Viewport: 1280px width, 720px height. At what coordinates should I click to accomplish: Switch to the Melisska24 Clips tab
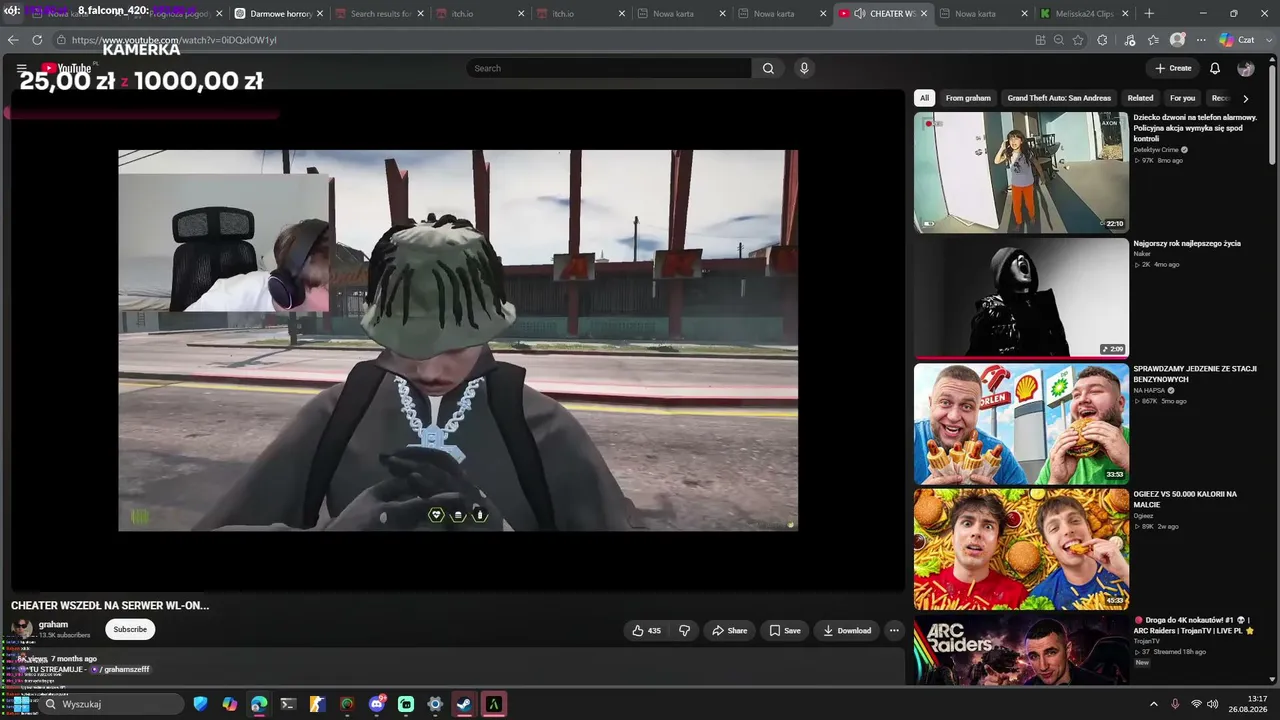(1085, 14)
